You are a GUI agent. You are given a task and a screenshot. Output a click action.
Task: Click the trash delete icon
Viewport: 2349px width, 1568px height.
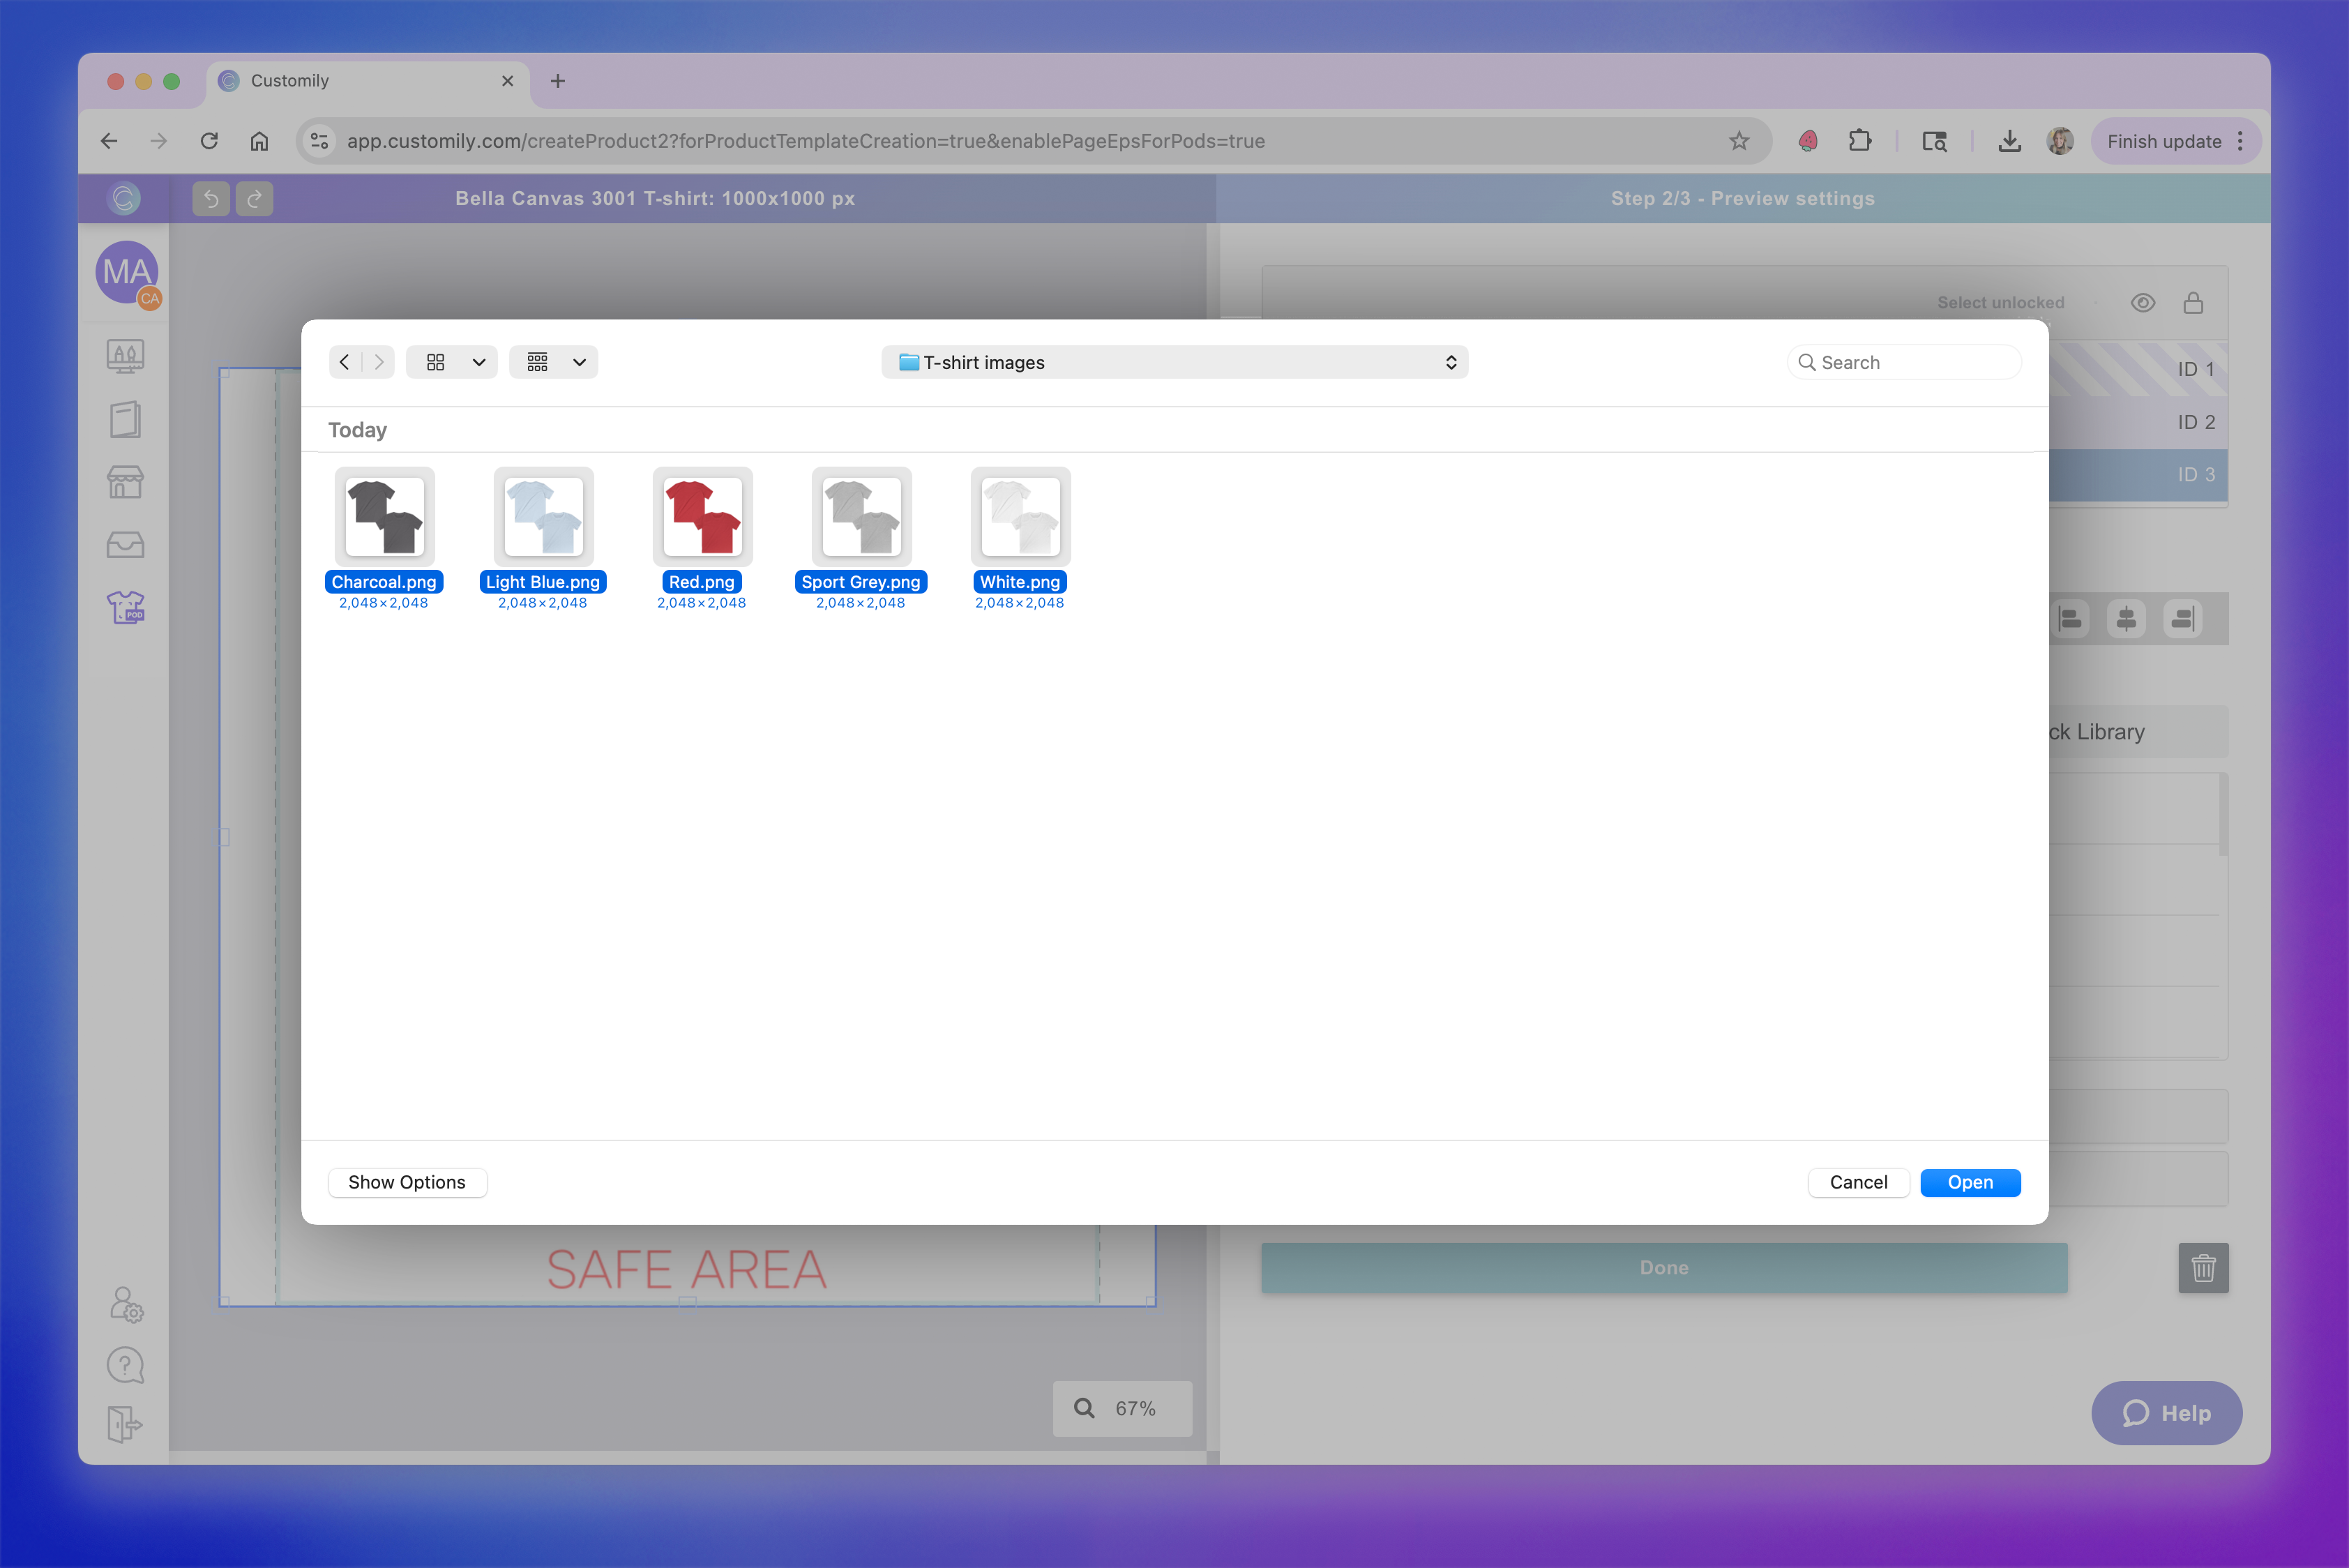click(x=2203, y=1268)
